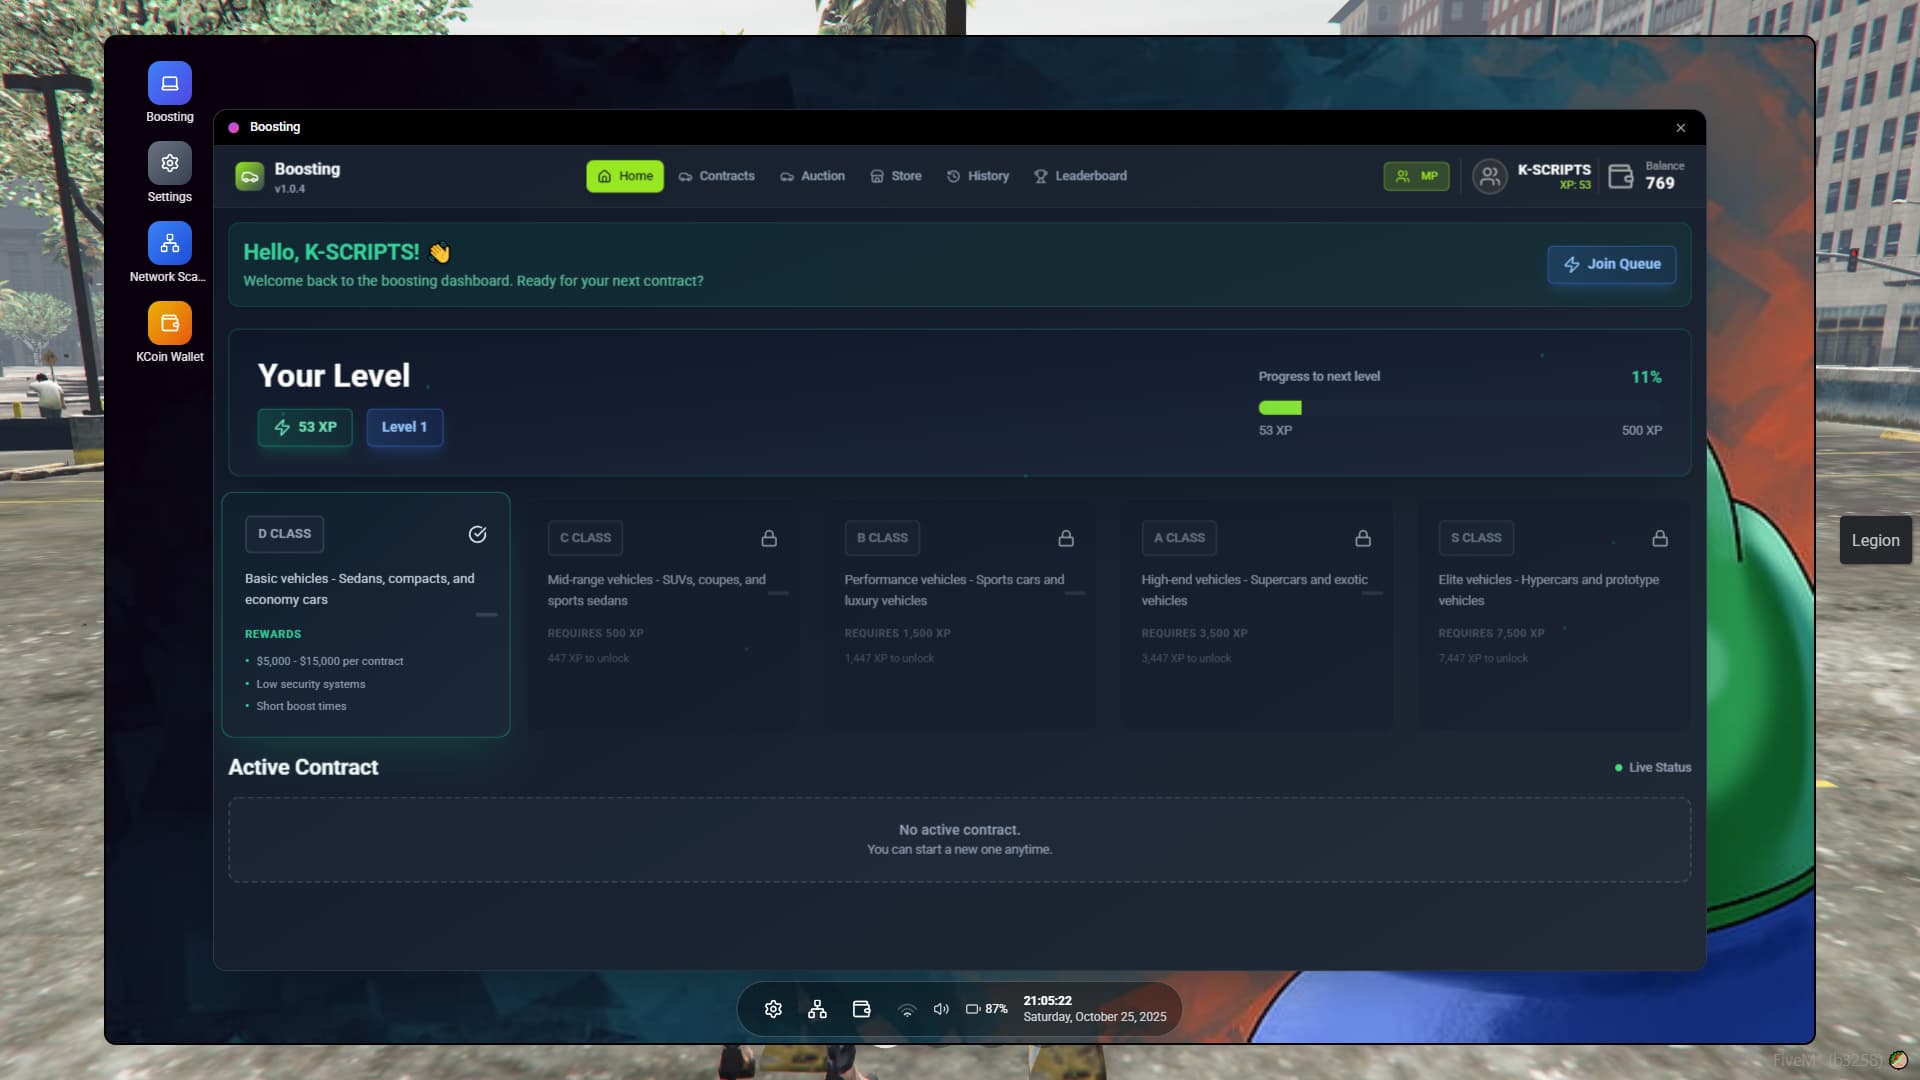Click the Level 1 badge
Screen dimensions: 1920x1080
pos(404,427)
